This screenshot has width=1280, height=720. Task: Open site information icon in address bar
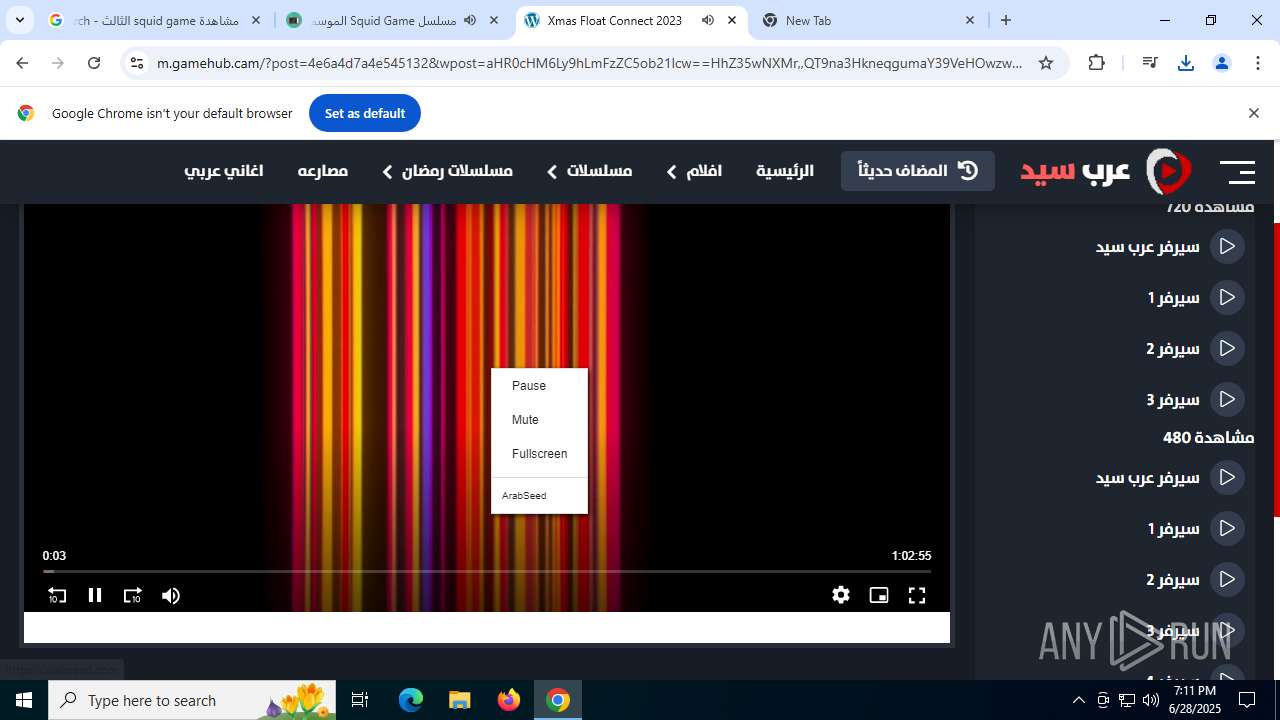click(138, 63)
